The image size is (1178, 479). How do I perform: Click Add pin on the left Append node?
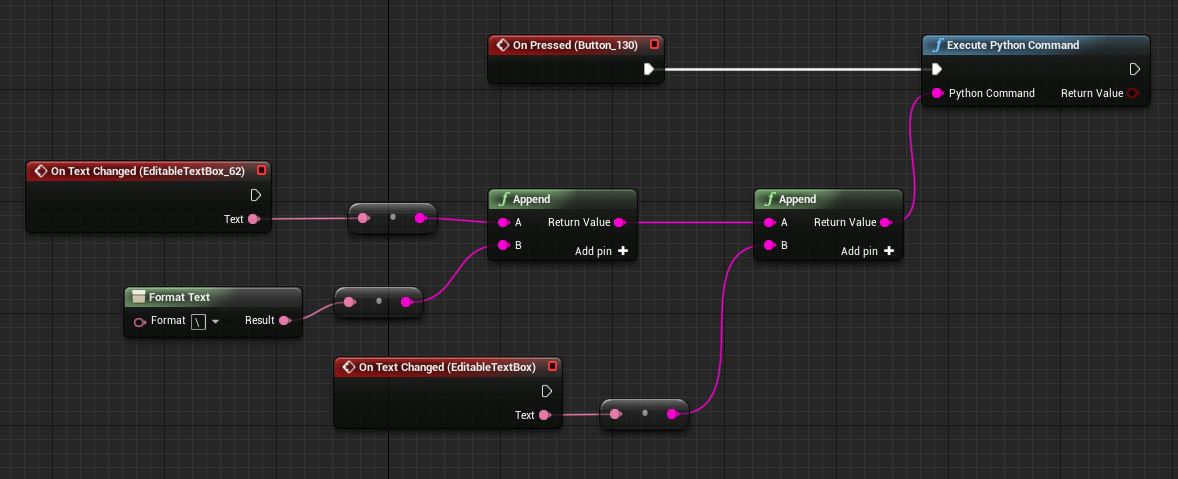[x=601, y=251]
